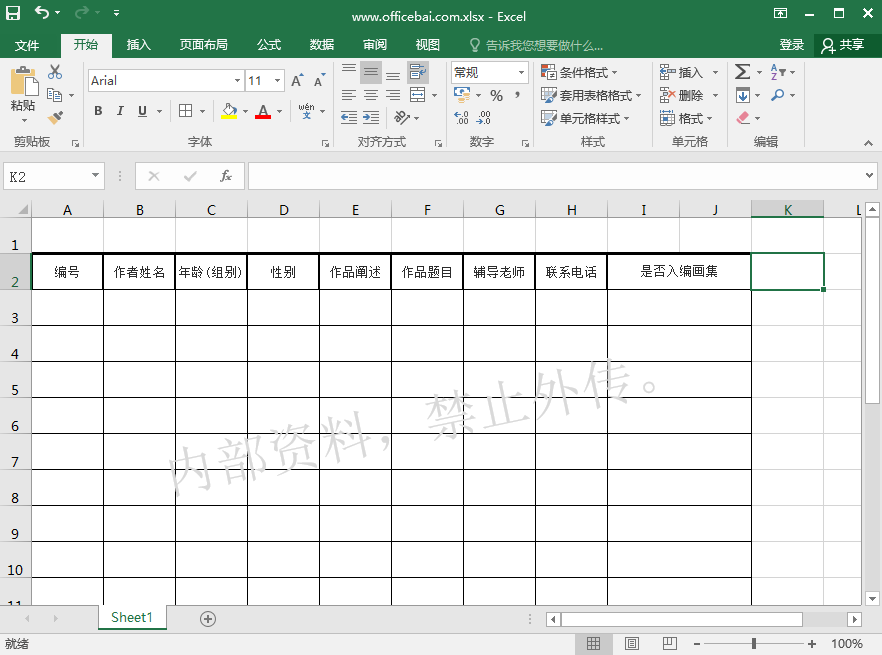Screen dimensions: 882x655
Task: Decrease decimal places
Action: [x=484, y=118]
